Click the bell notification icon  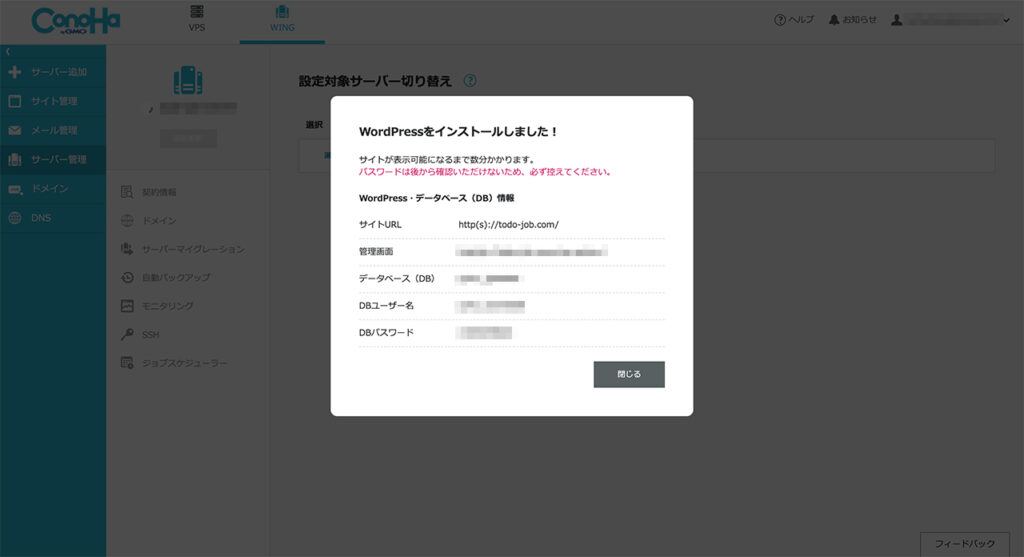click(x=834, y=20)
